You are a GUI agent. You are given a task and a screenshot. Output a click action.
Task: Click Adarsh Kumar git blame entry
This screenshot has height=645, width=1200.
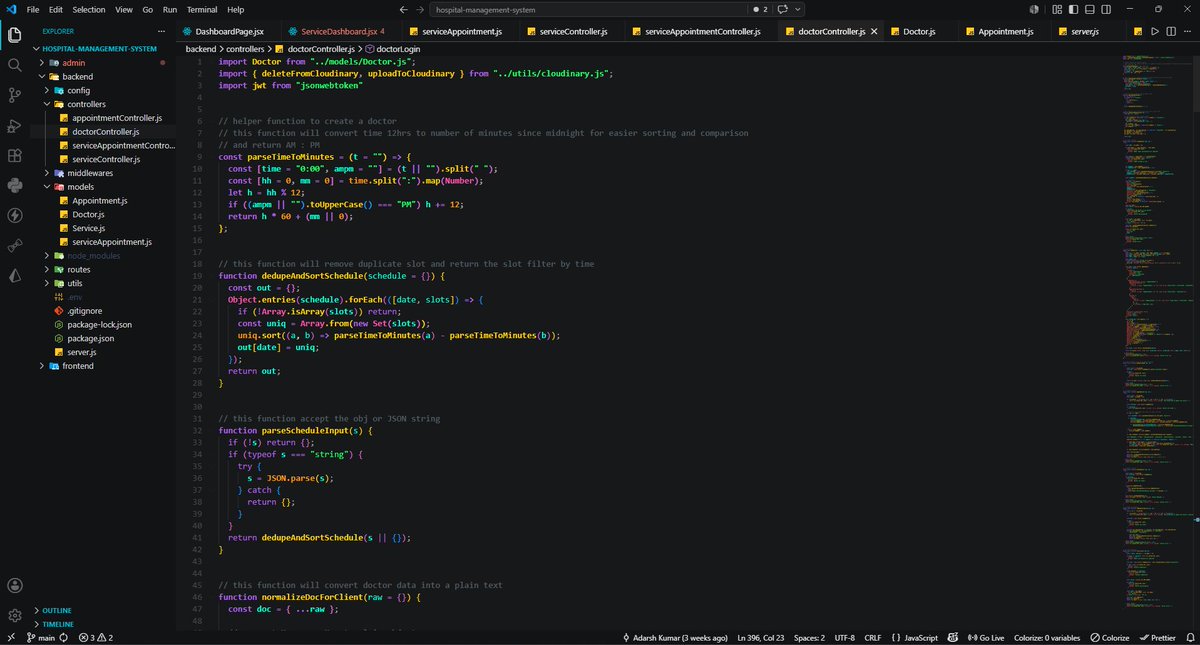click(x=675, y=637)
